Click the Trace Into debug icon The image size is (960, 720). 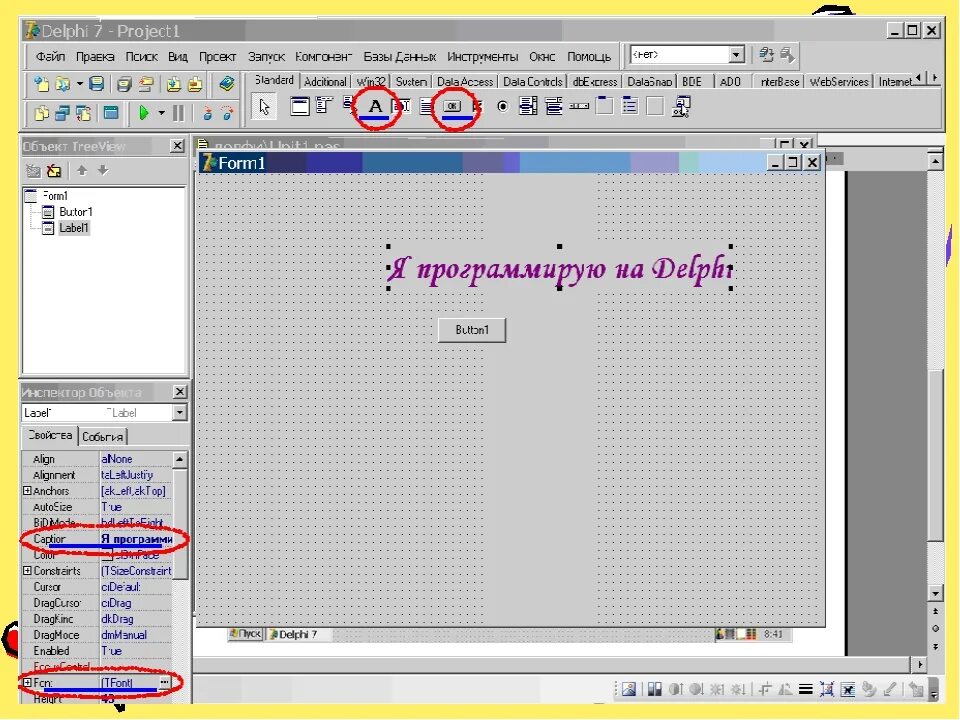point(208,113)
